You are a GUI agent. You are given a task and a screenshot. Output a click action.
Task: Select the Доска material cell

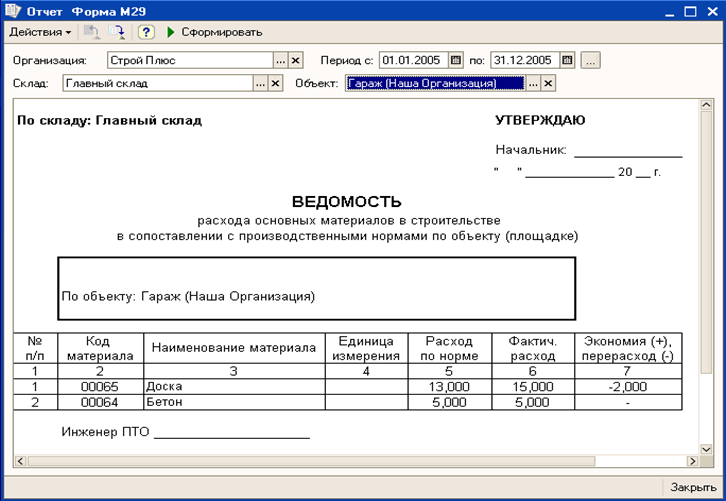234,387
